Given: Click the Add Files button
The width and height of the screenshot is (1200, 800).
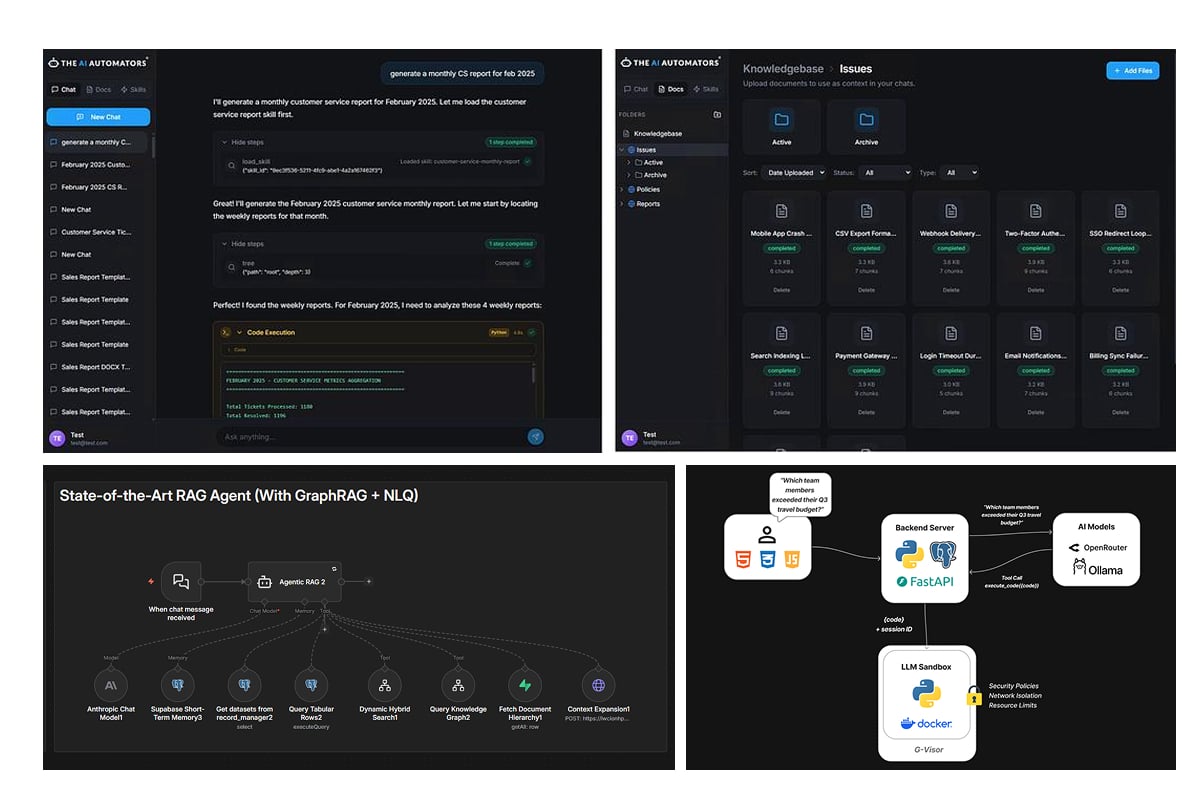Looking at the screenshot, I should coord(1132,71).
